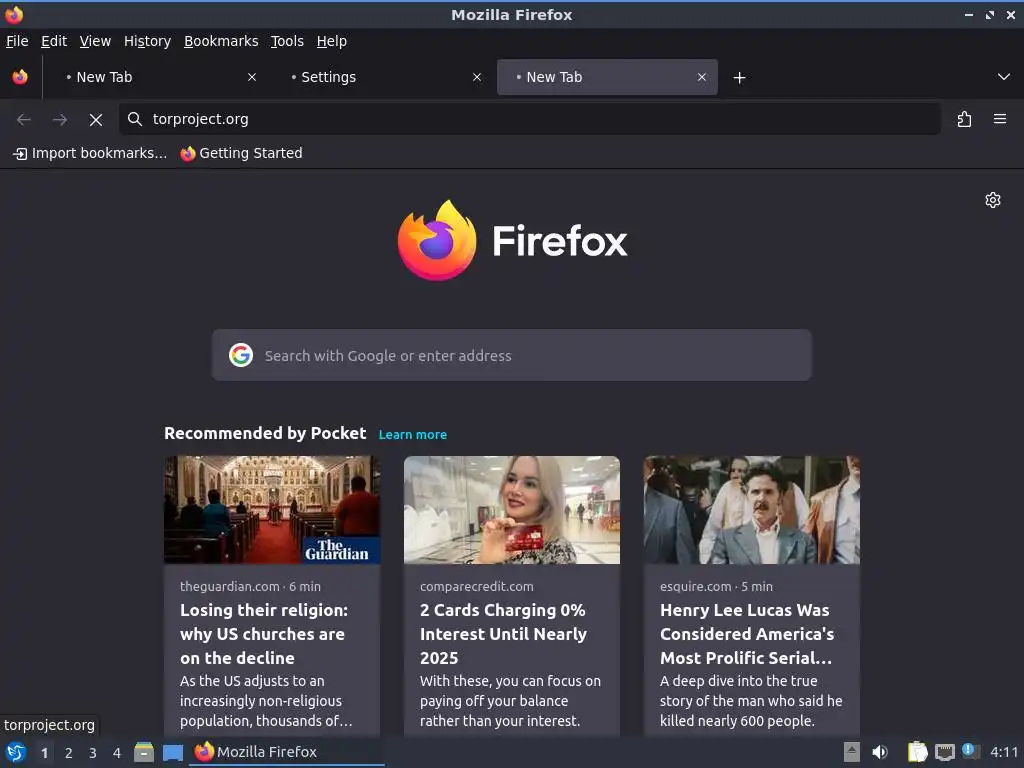Select the active New Tab tab
Image resolution: width=1024 pixels, height=768 pixels.
tap(607, 77)
